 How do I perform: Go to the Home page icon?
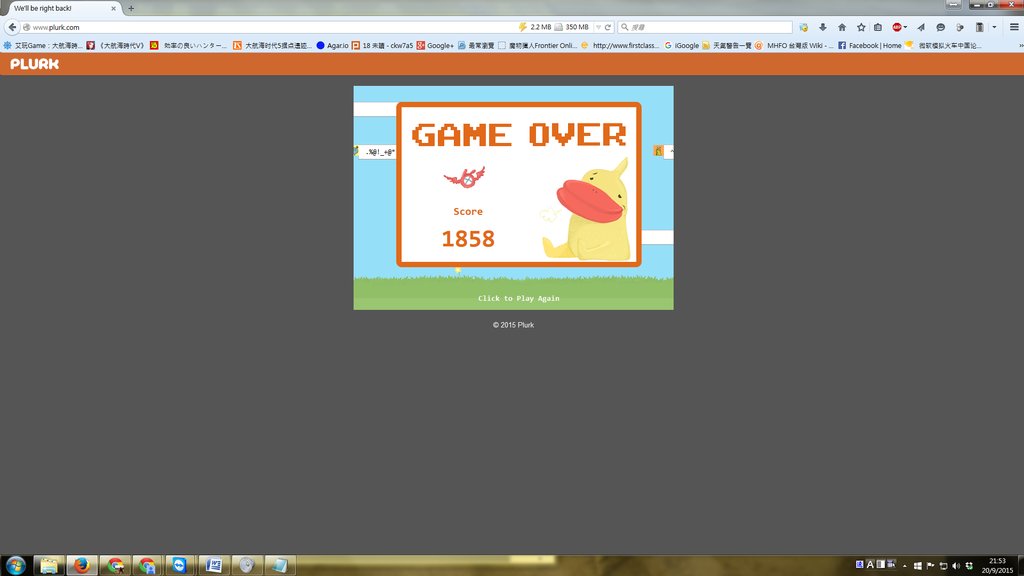pyautogui.click(x=842, y=27)
